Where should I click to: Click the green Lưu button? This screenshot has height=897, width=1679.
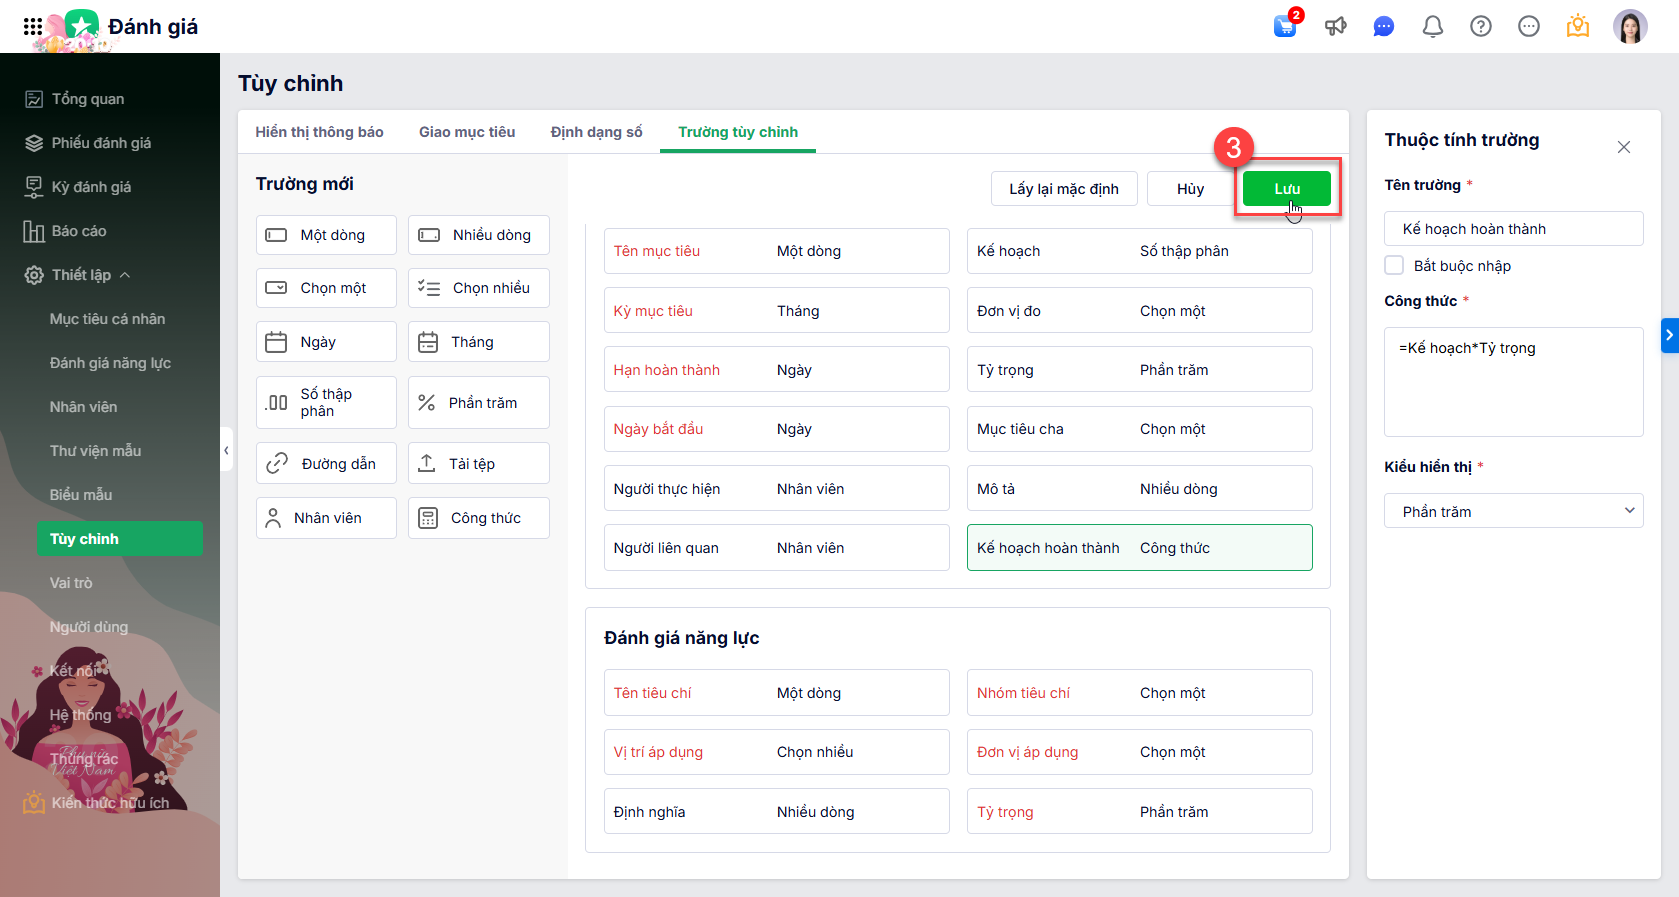click(1286, 188)
